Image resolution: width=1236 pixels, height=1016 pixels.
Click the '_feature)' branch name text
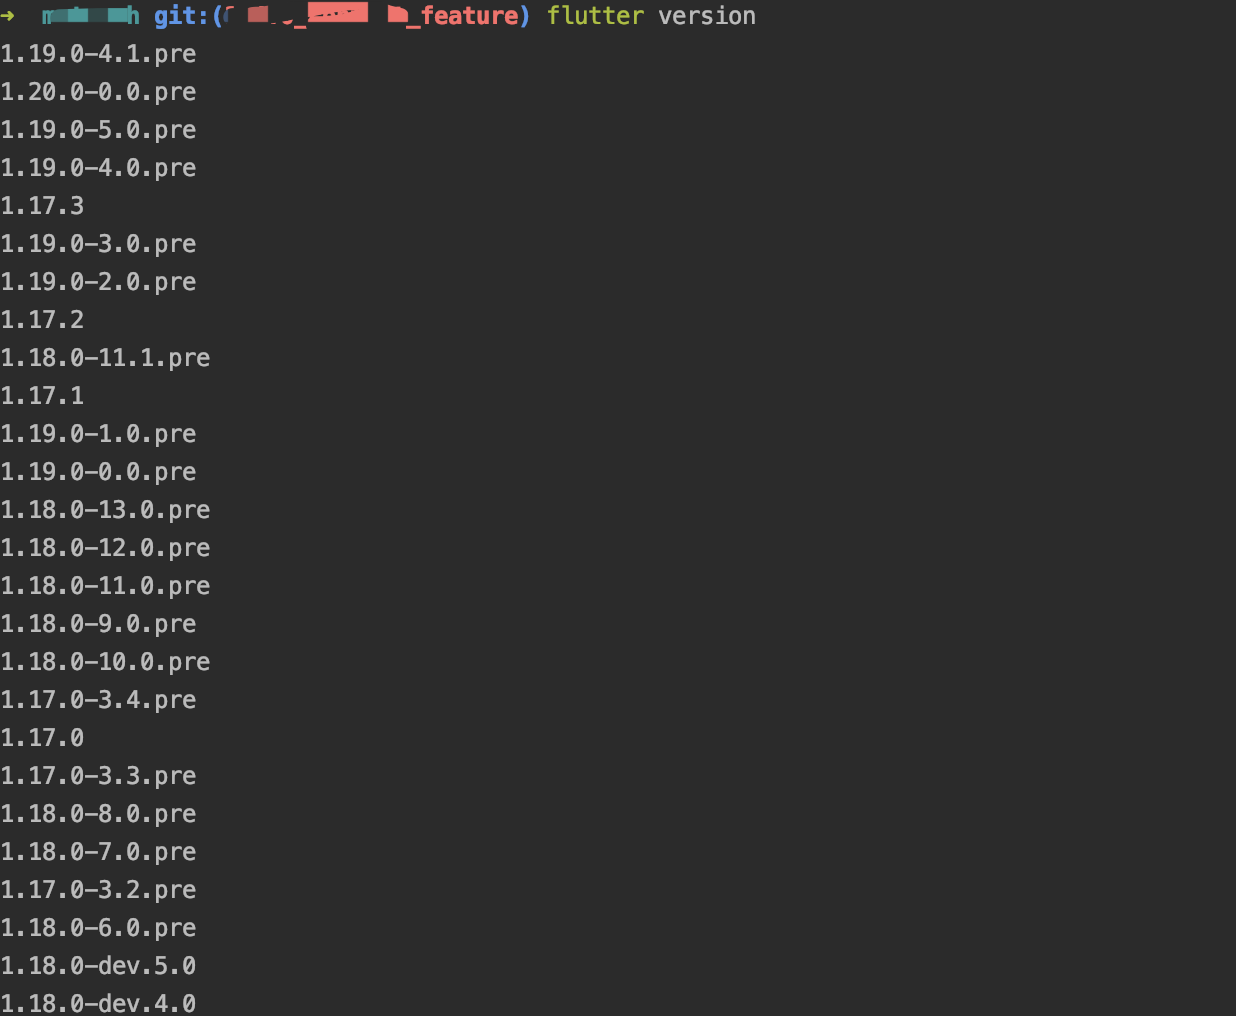click(468, 16)
